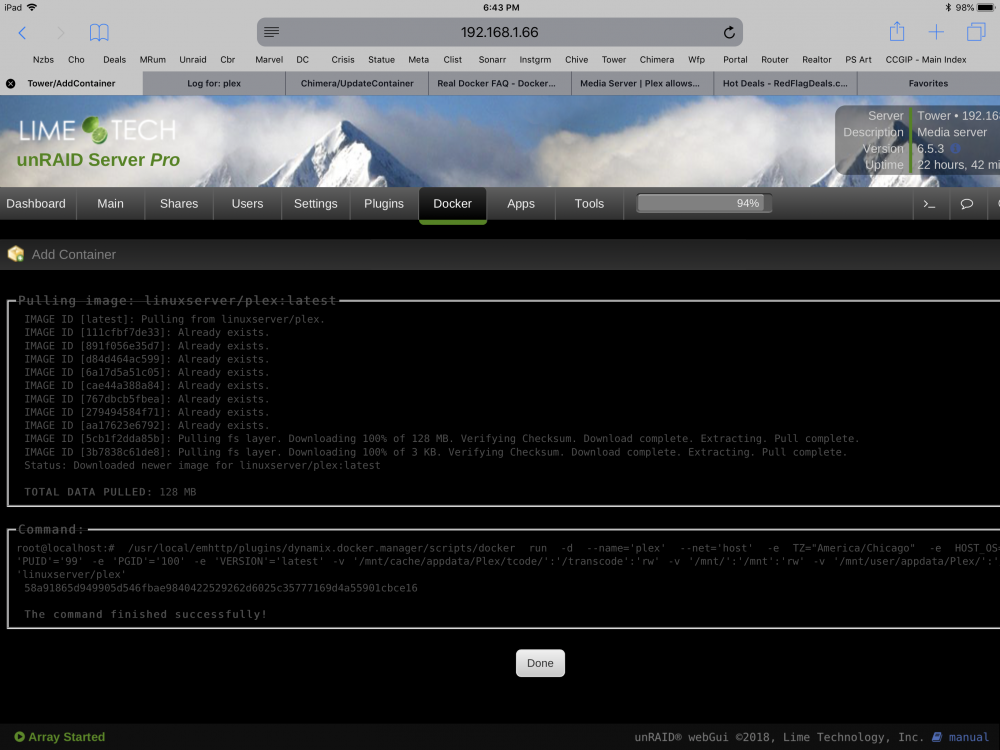Click the Lime Tech logo
The image size is (1000, 750).
pos(98,131)
